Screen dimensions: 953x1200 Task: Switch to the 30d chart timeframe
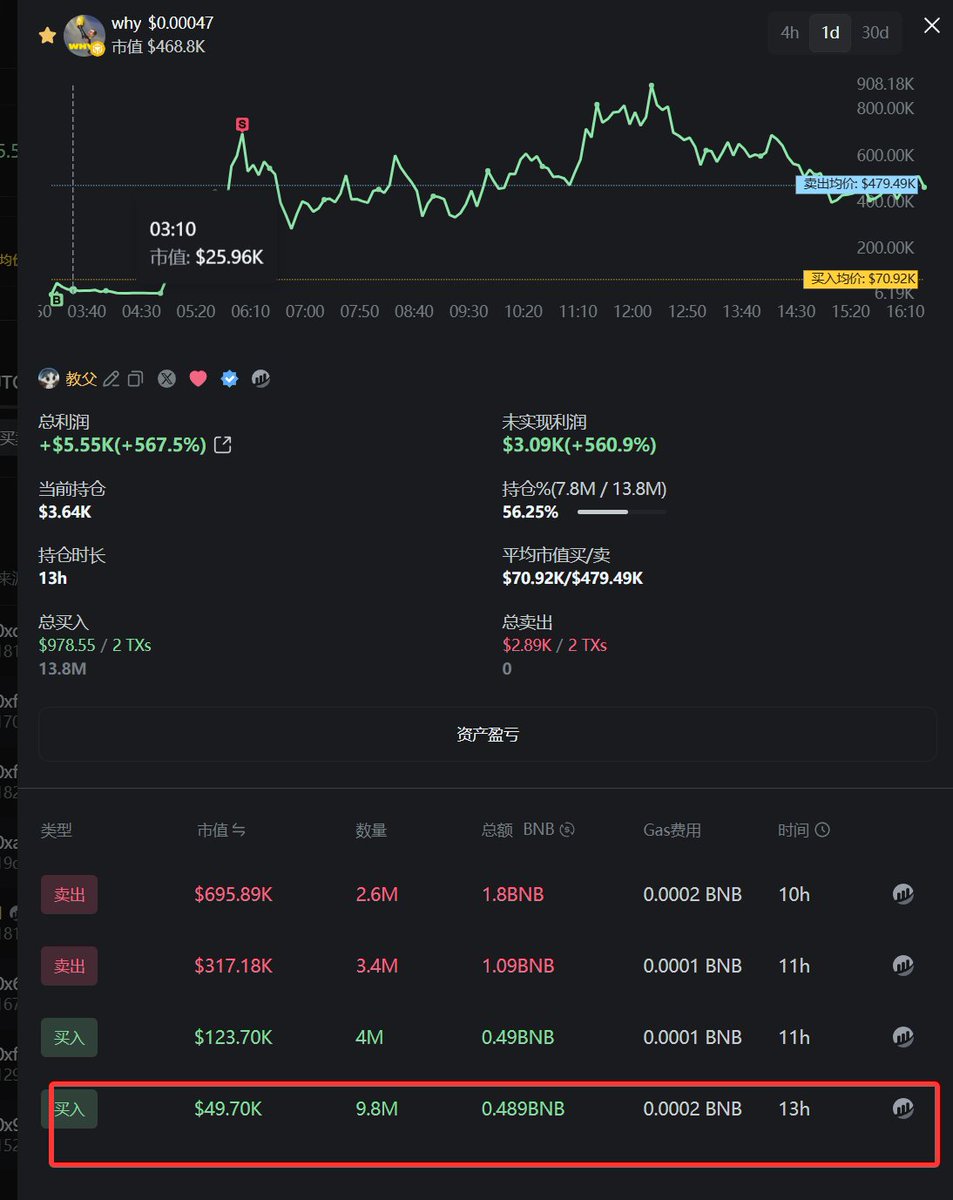click(x=875, y=32)
